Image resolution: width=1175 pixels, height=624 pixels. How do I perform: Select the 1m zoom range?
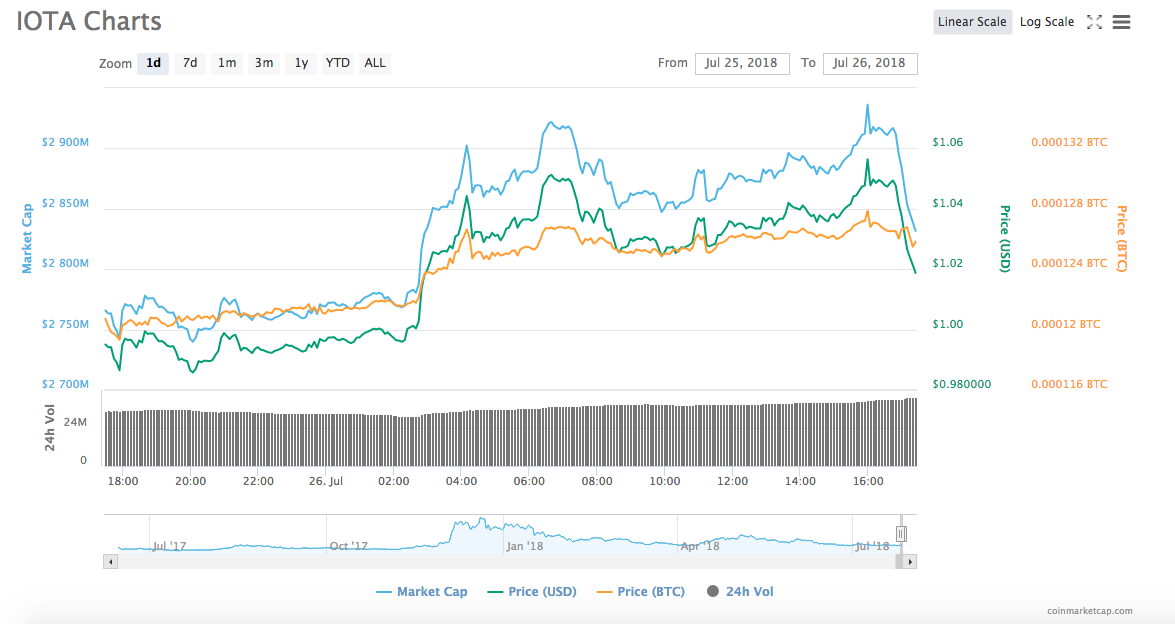[227, 63]
